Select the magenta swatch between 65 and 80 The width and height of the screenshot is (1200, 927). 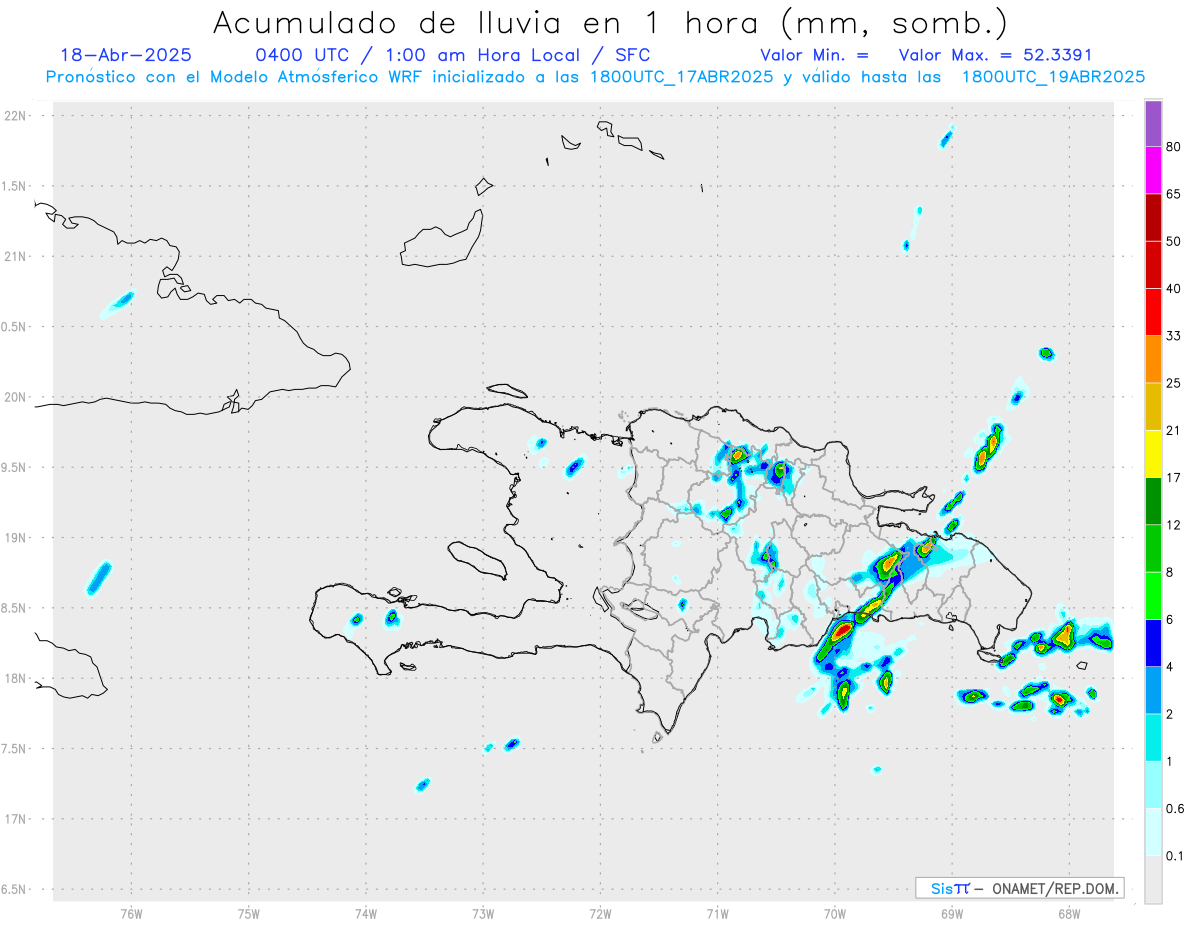1153,170
